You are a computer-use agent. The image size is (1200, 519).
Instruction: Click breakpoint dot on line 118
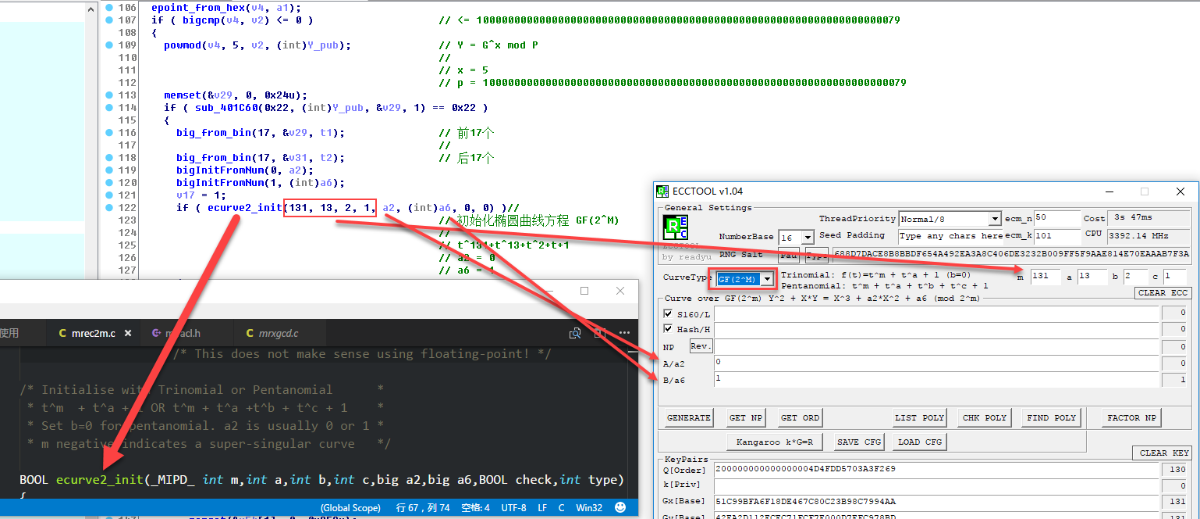[x=109, y=157]
